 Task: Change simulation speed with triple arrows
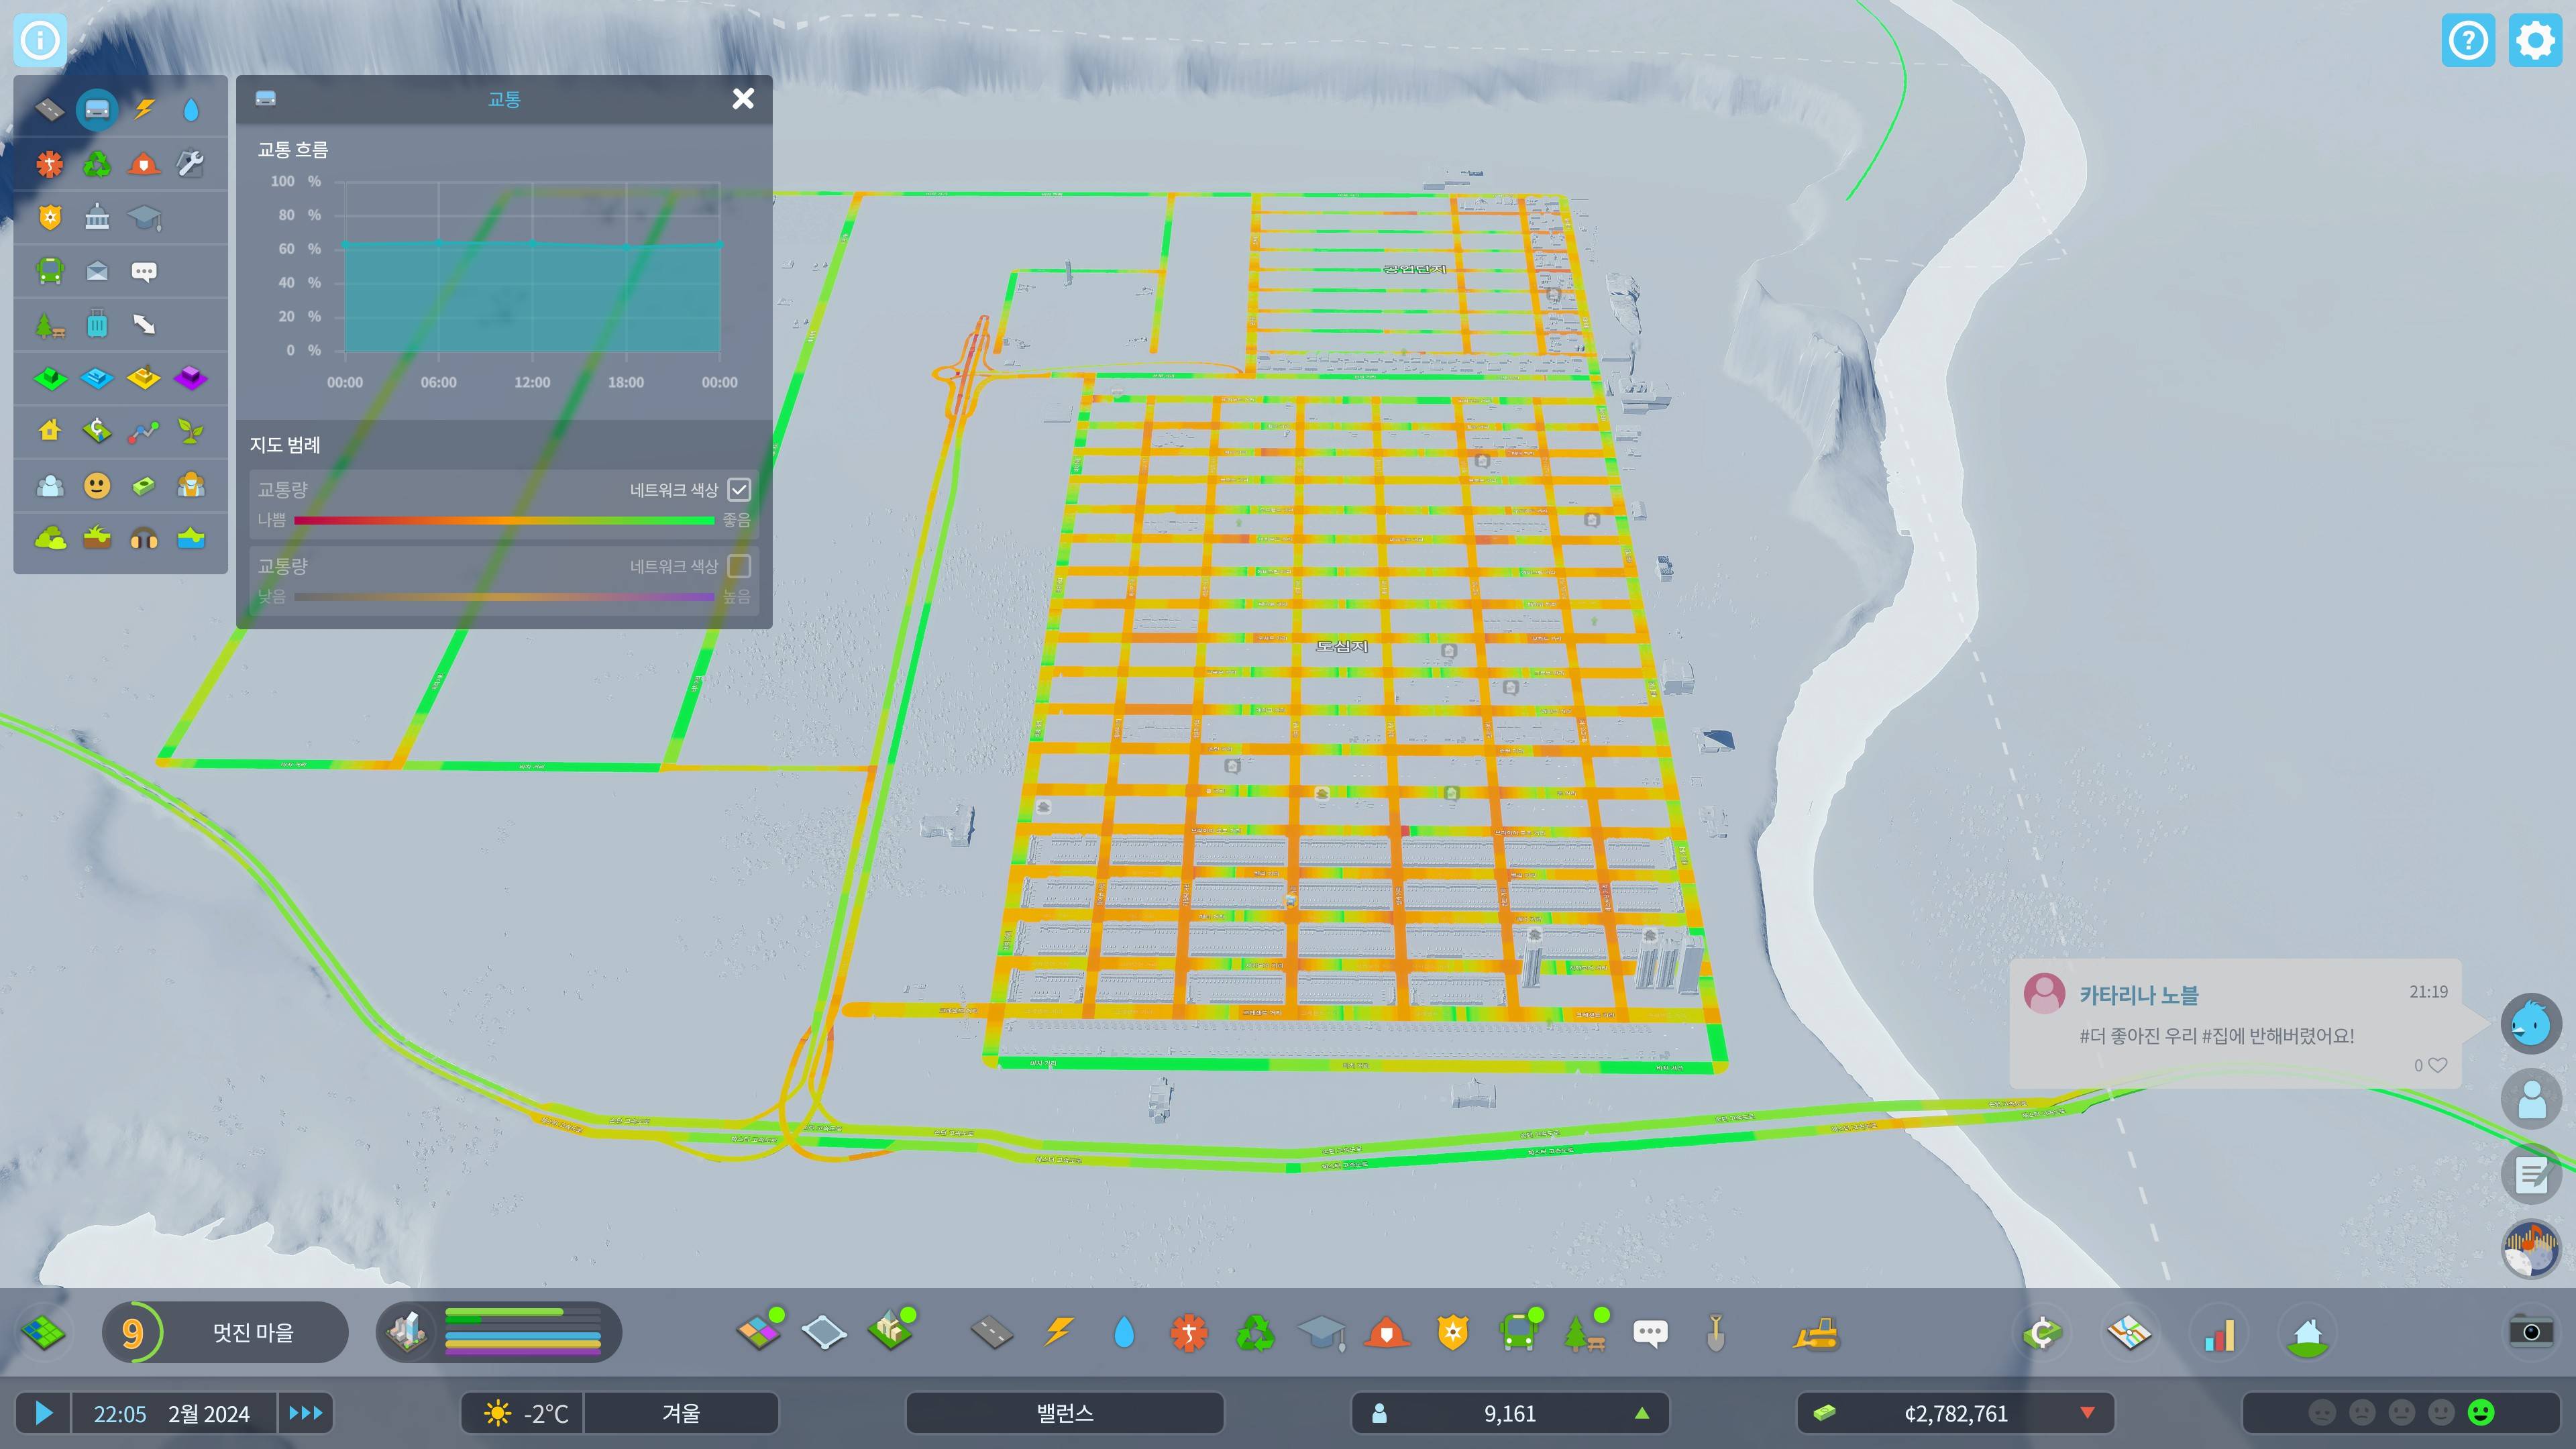pyautogui.click(x=305, y=1413)
